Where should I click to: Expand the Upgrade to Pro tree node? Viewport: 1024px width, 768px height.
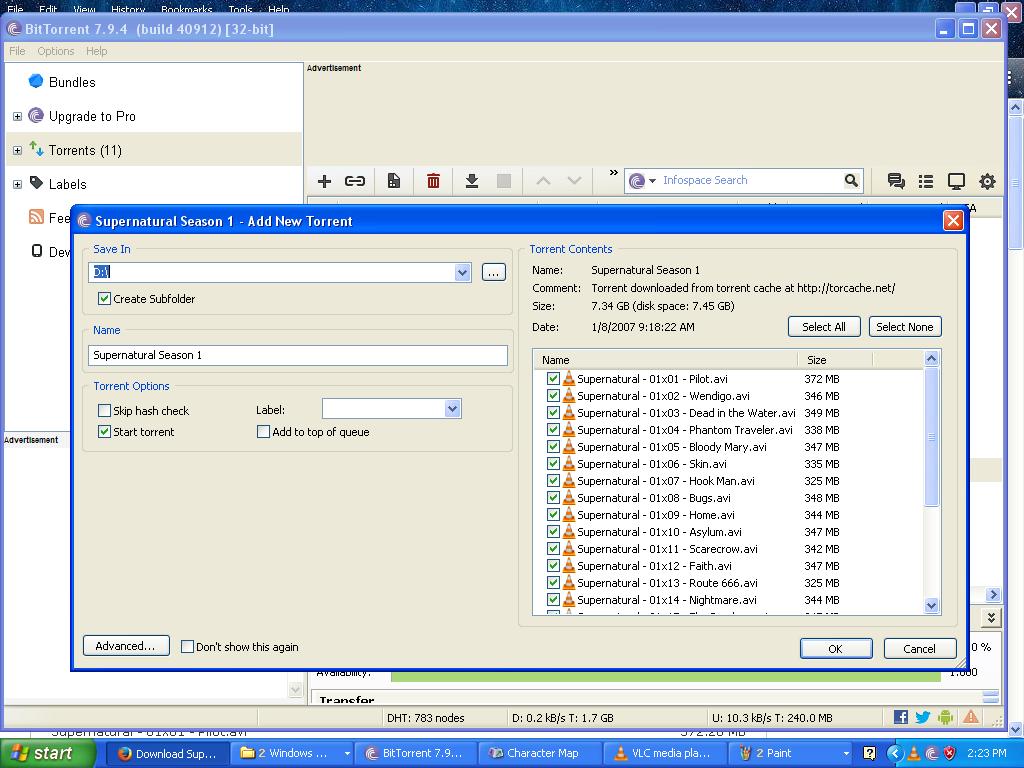coord(18,116)
